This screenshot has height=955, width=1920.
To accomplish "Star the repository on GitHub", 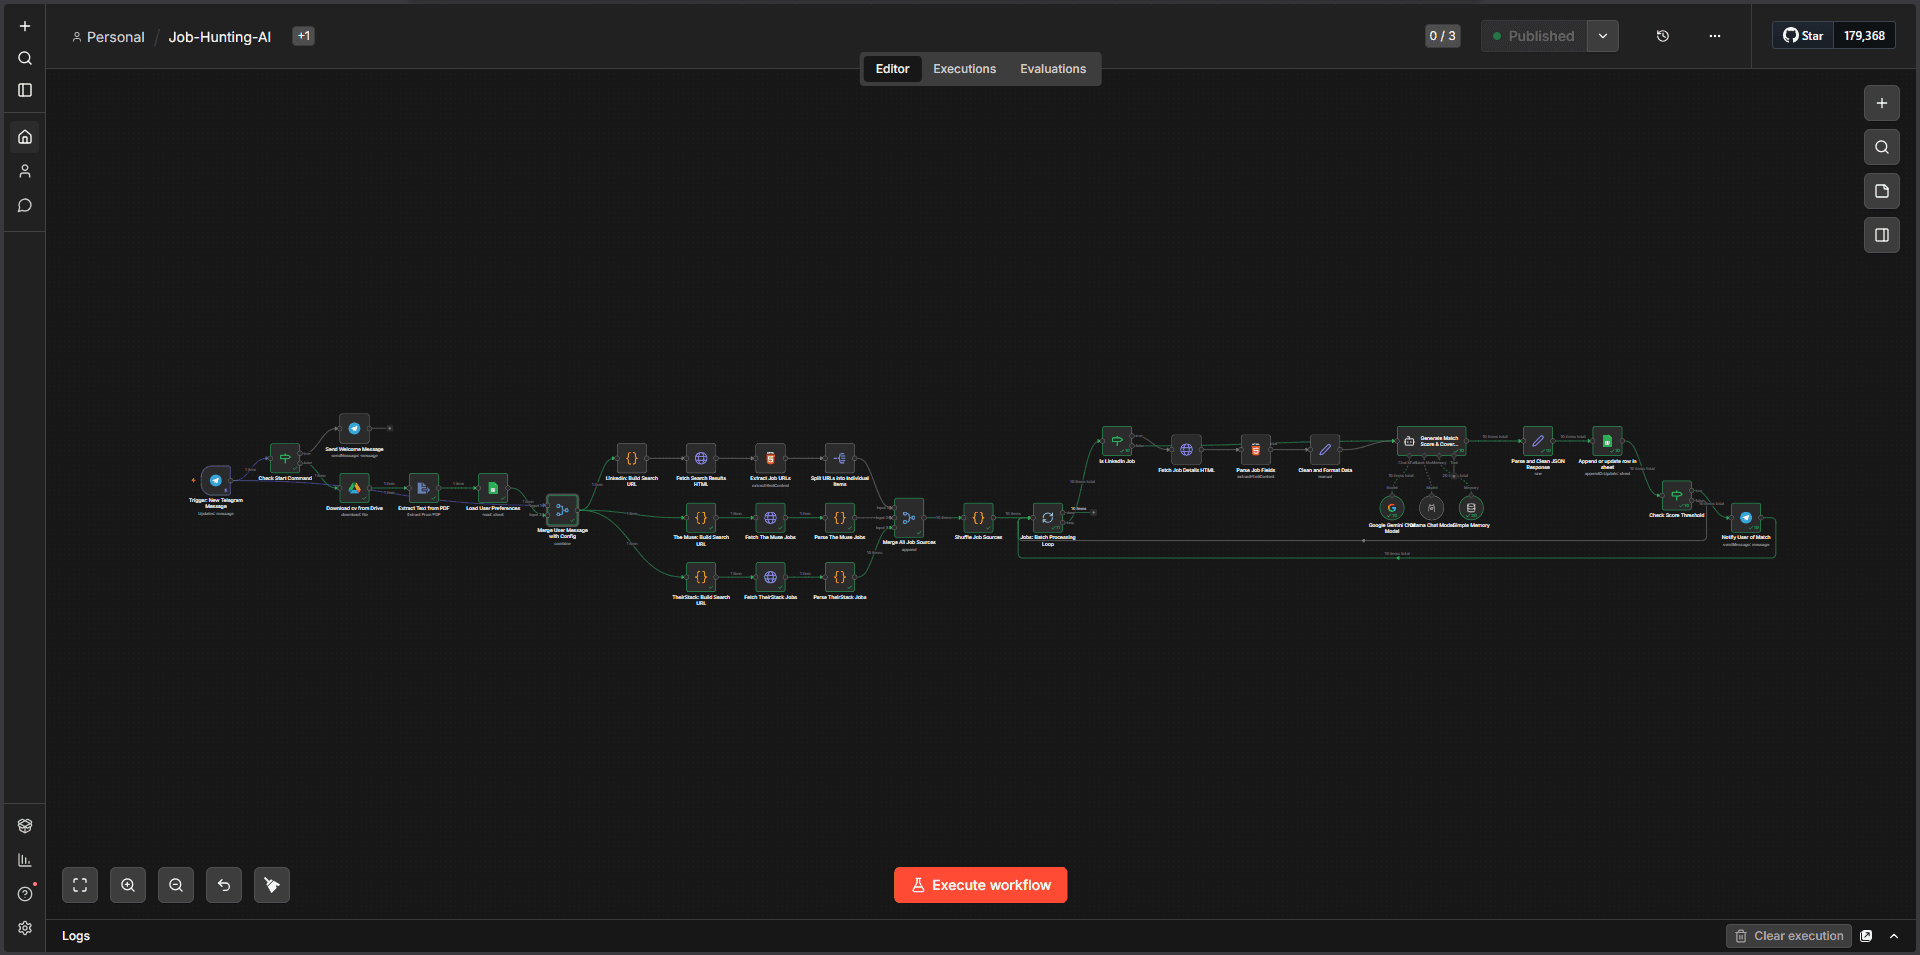I will click(x=1804, y=35).
